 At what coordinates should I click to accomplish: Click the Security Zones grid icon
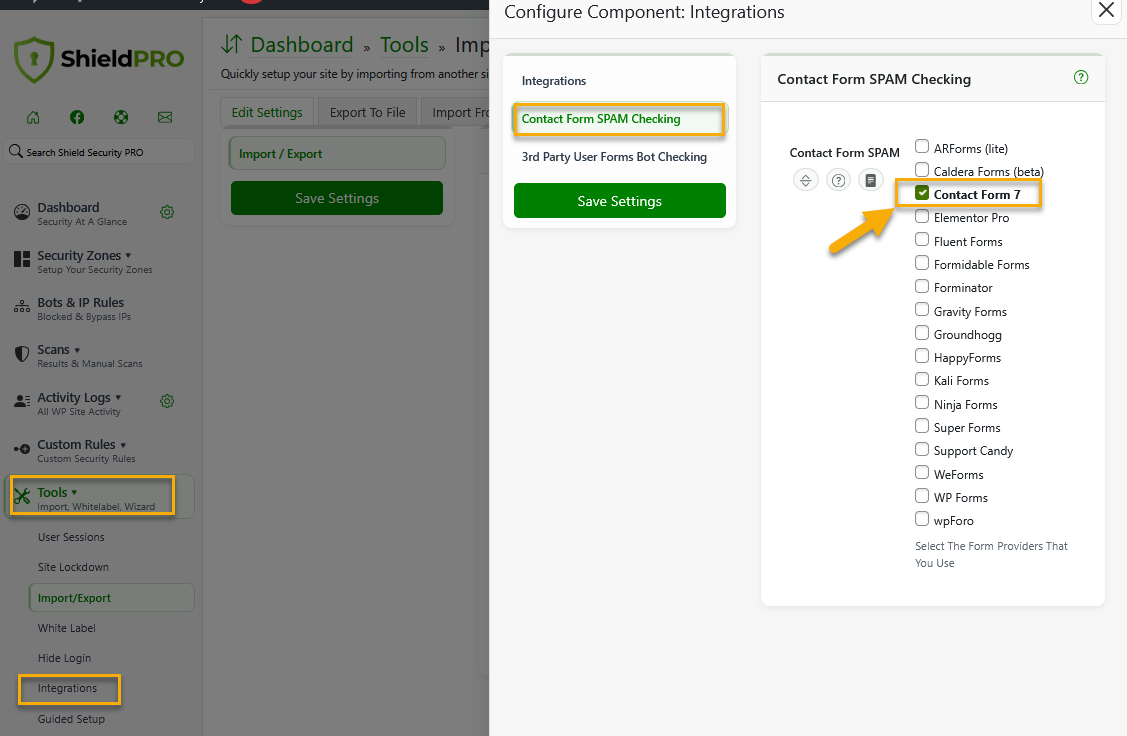pos(22,259)
